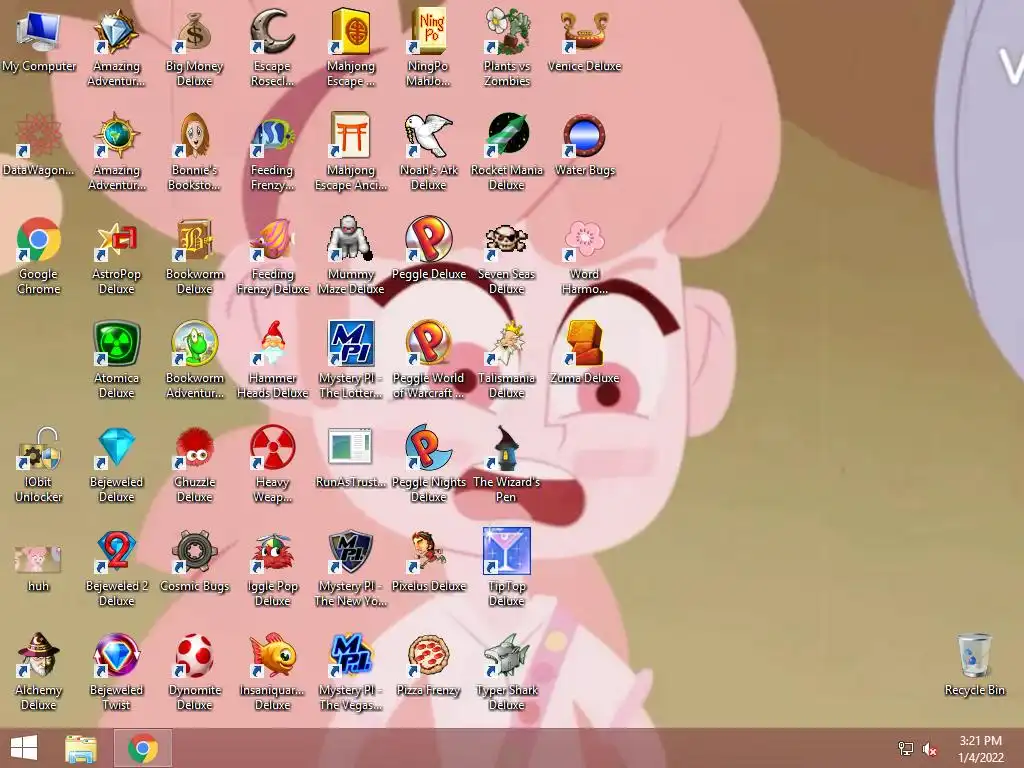The width and height of the screenshot is (1024, 768).
Task: Click the Rocket Mania Deluxe icon
Action: 507,135
